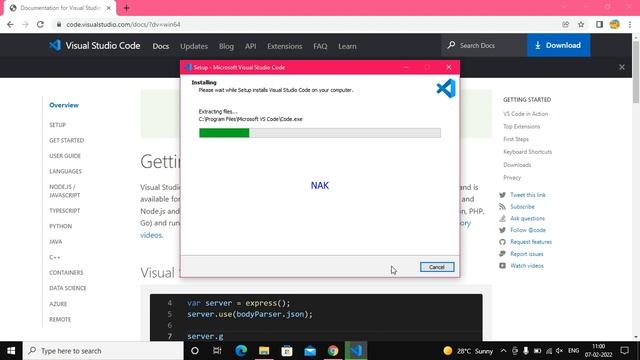640x360 pixels.
Task: Open the videos hyperlink in paragraph
Action: point(151,235)
